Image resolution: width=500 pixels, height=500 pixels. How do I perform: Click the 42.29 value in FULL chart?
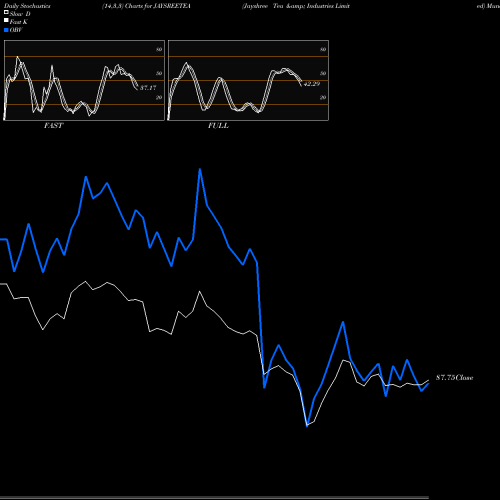pos(312,84)
